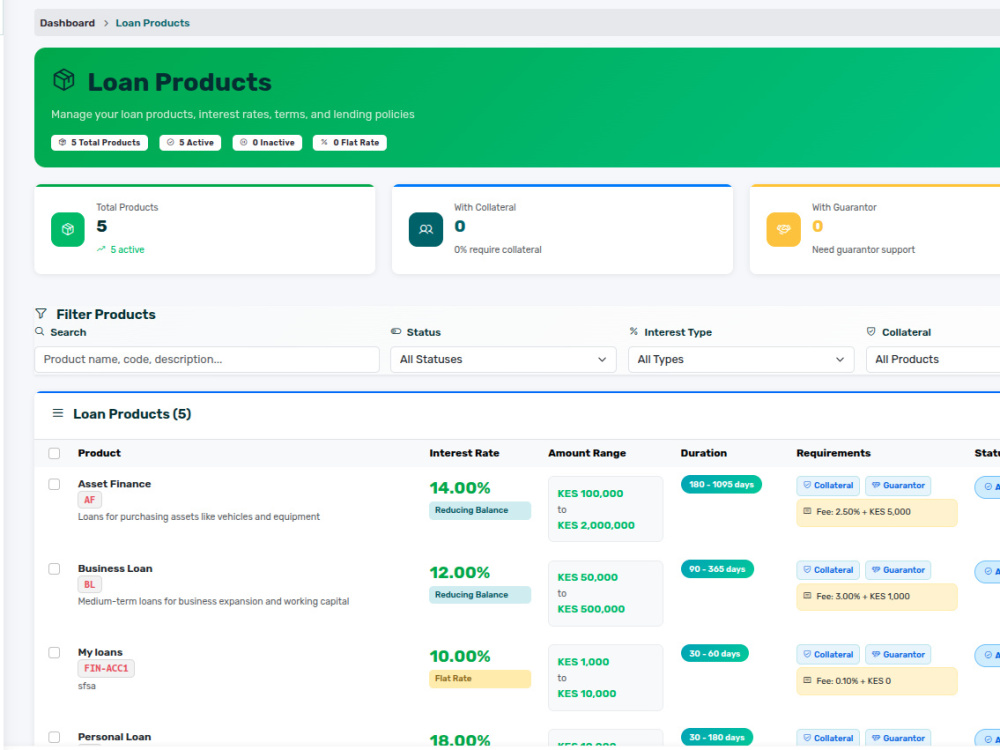Click the BL product code badge
1000x750 pixels.
(x=89, y=584)
